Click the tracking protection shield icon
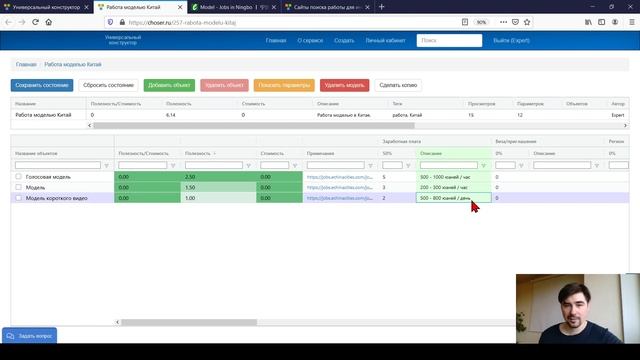 pyautogui.click(x=110, y=22)
